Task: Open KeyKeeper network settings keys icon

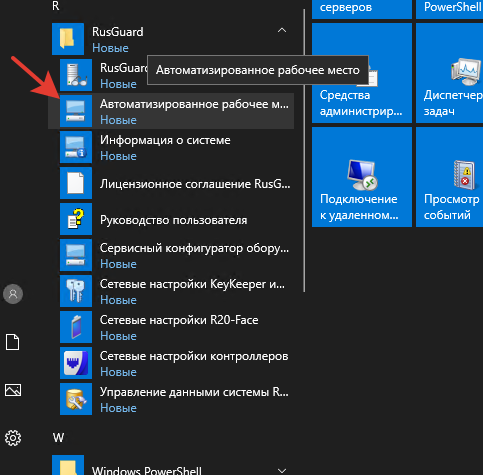Action: point(76,291)
